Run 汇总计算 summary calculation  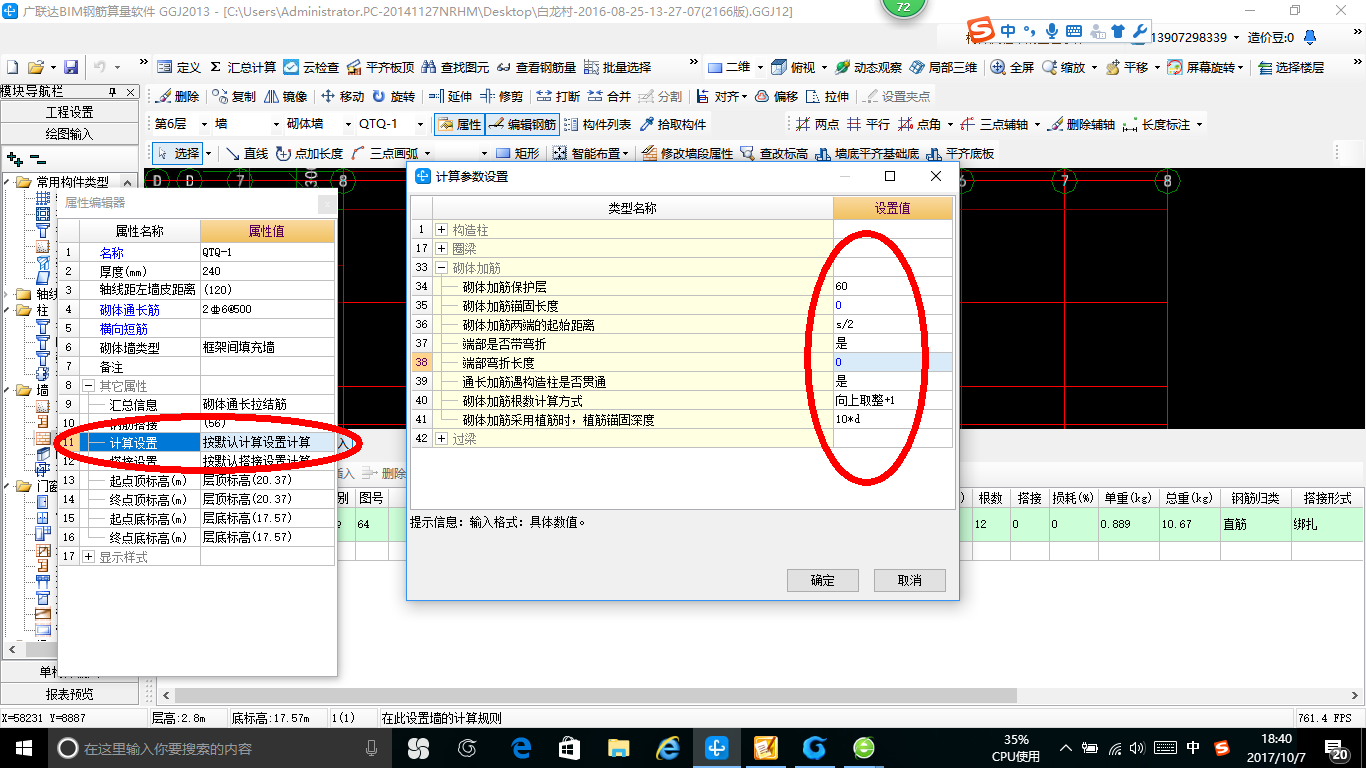coord(242,67)
